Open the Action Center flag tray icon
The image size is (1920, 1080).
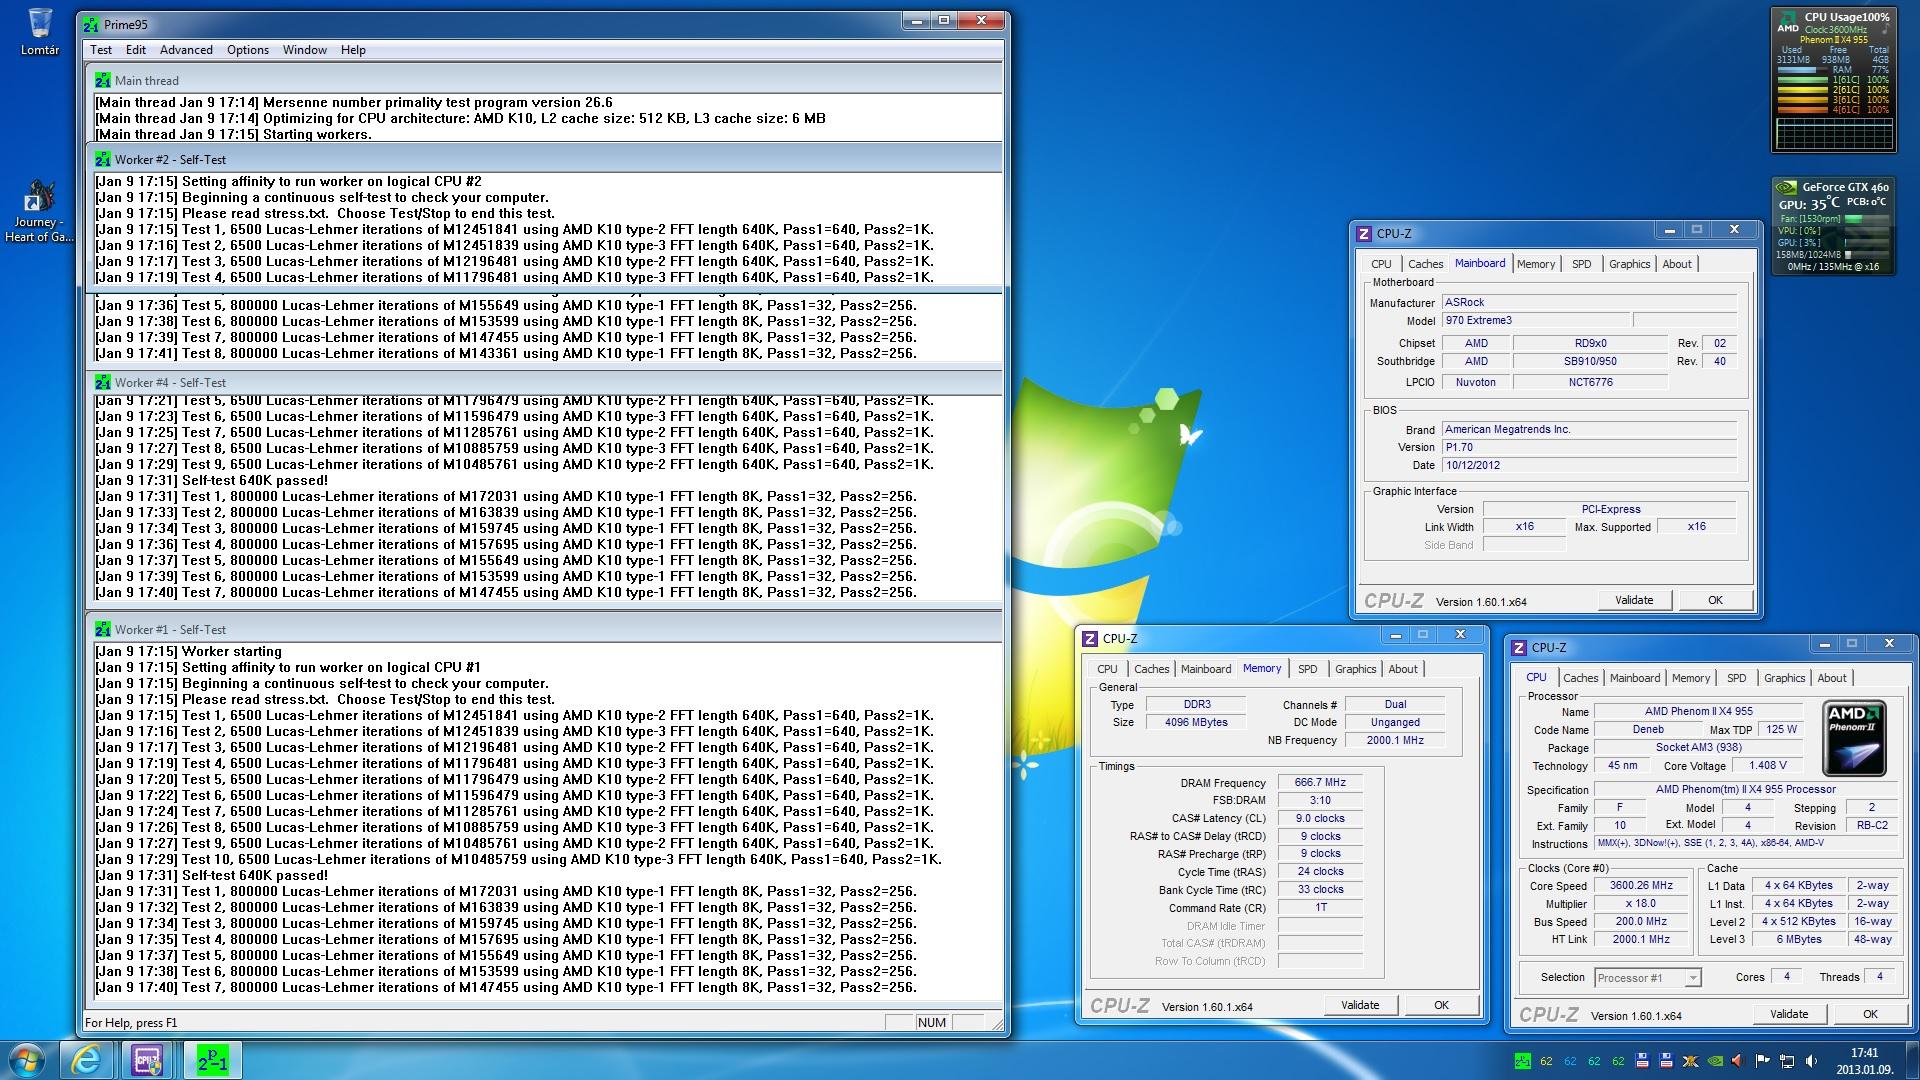coord(1763,1061)
